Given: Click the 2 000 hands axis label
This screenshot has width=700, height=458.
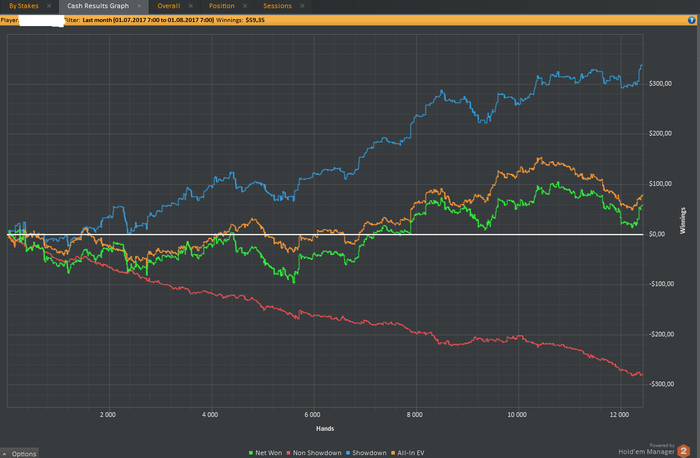Looking at the screenshot, I should (108, 415).
